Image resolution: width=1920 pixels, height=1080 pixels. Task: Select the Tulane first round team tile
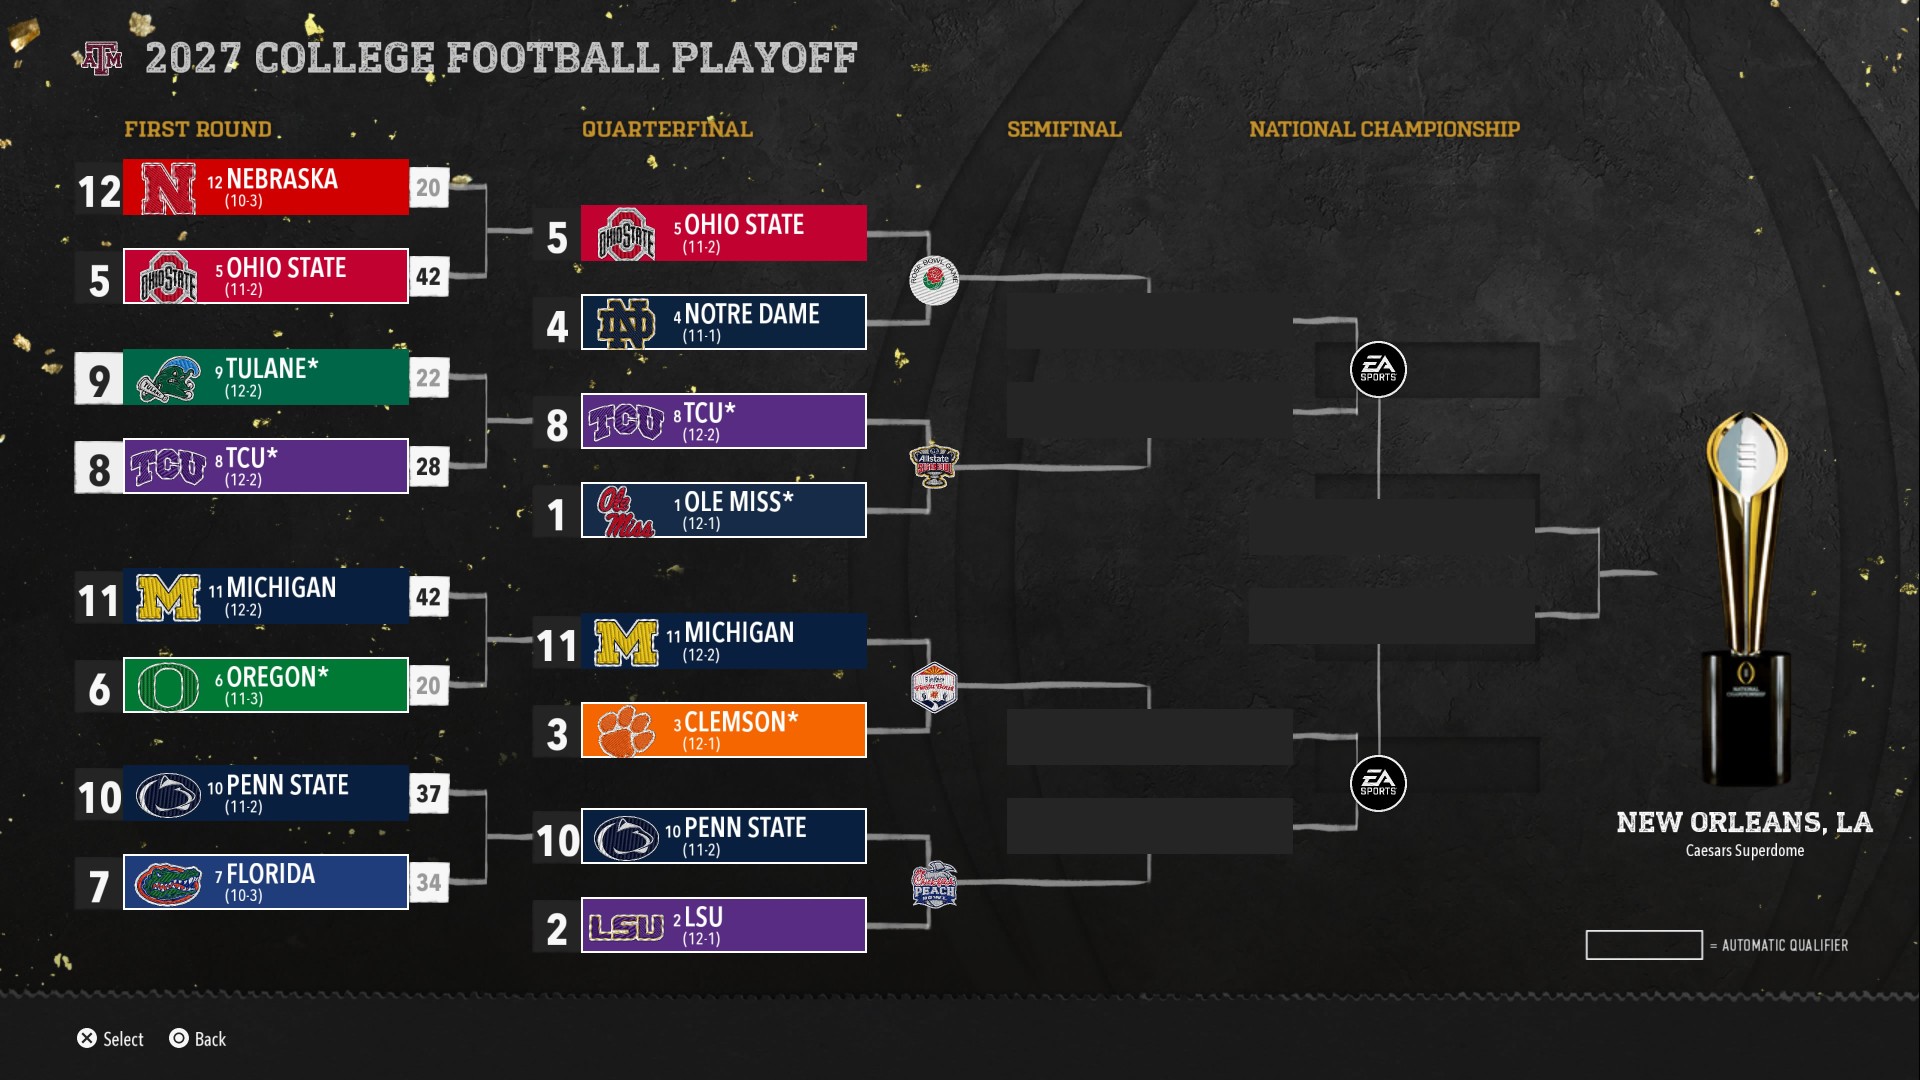(266, 377)
